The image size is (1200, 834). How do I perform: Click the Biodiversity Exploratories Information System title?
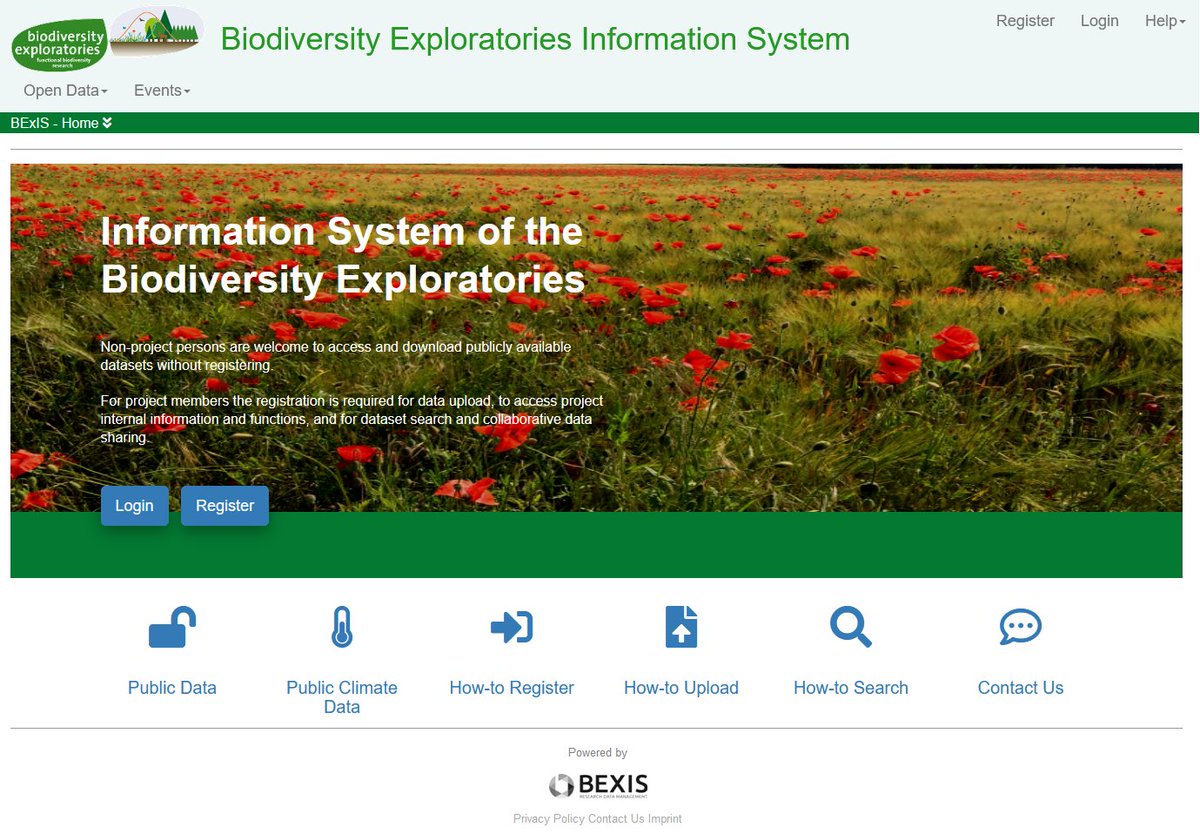535,39
